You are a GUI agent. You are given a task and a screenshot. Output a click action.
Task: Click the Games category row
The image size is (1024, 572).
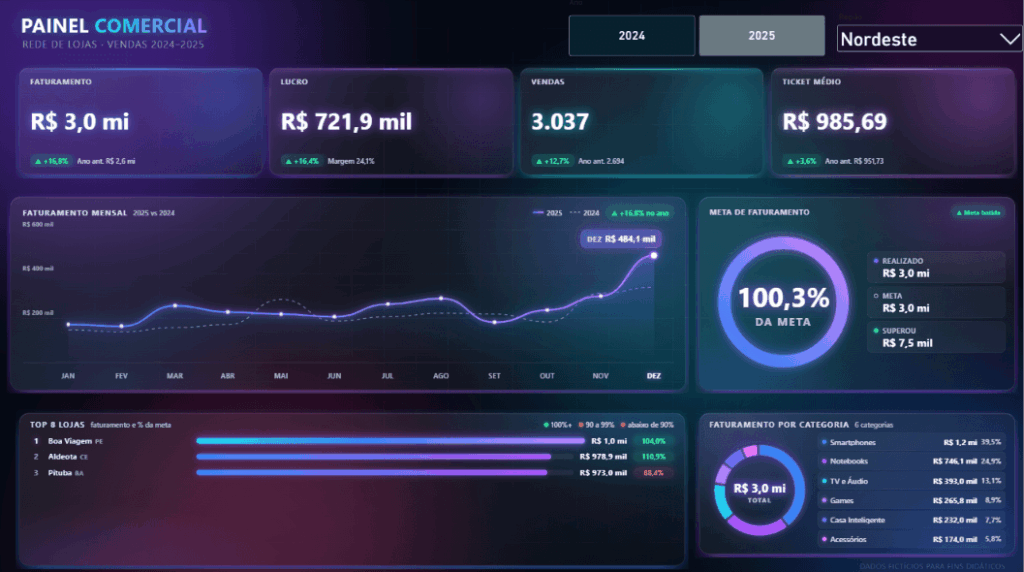point(911,501)
